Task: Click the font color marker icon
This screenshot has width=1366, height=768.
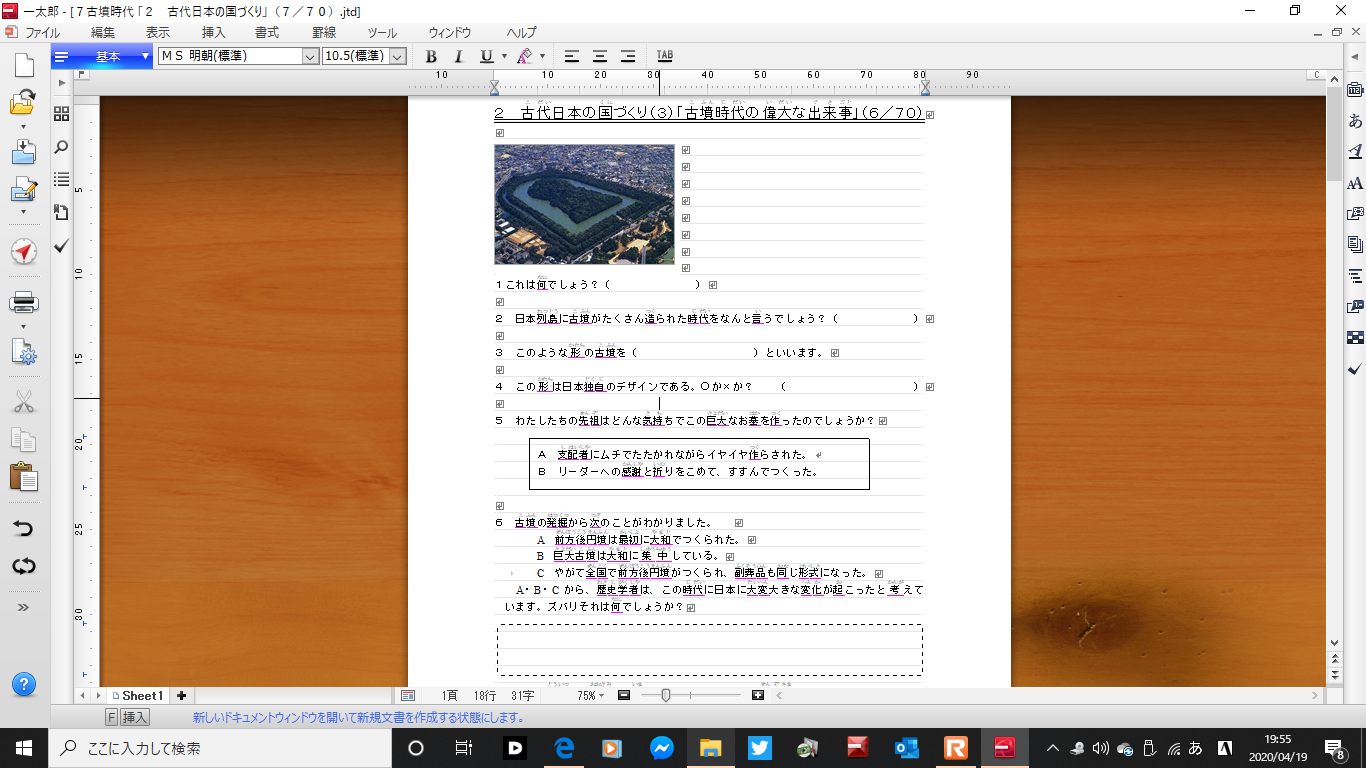Action: [524, 56]
